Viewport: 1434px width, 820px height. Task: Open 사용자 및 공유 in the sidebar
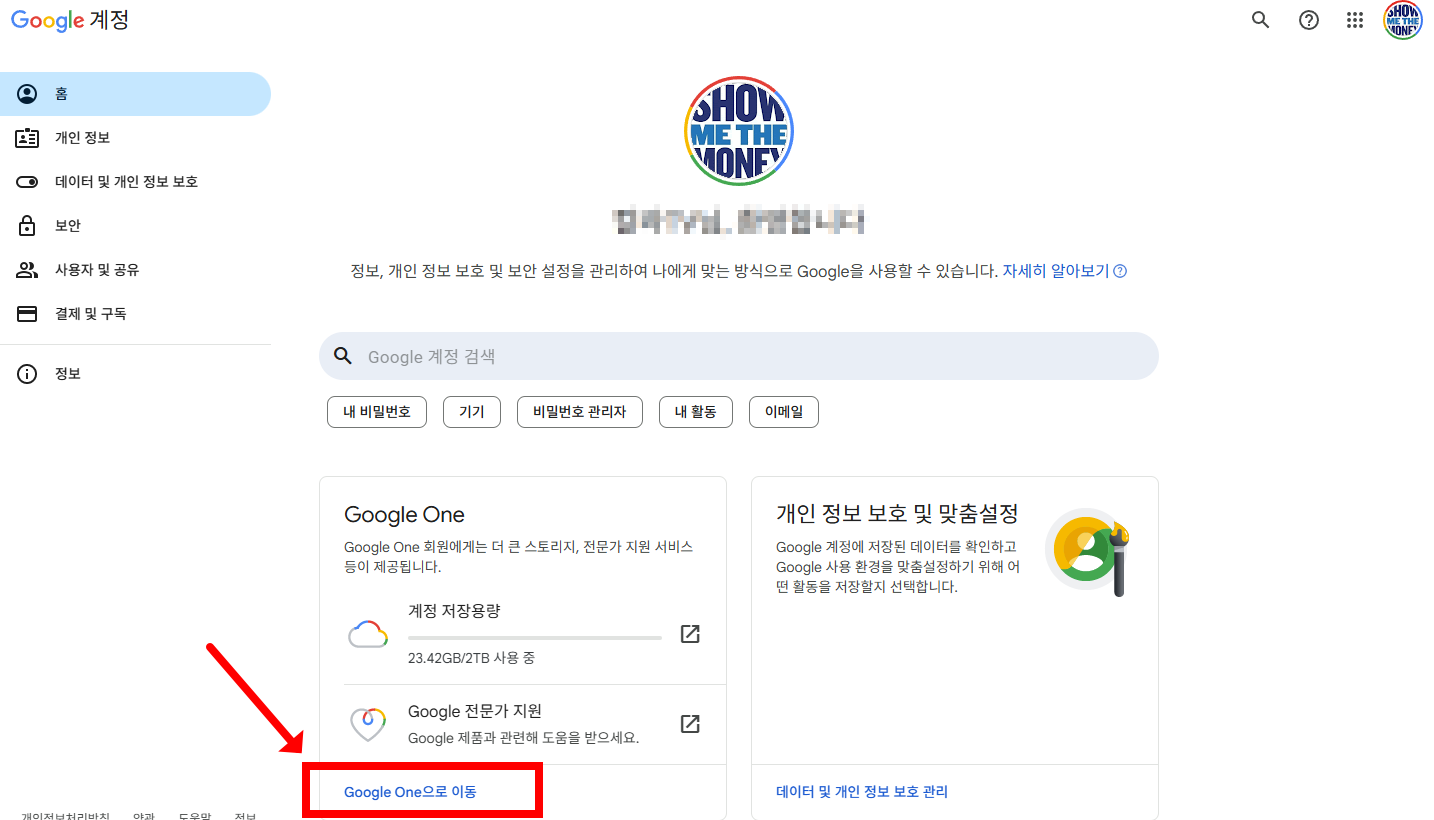coord(135,270)
